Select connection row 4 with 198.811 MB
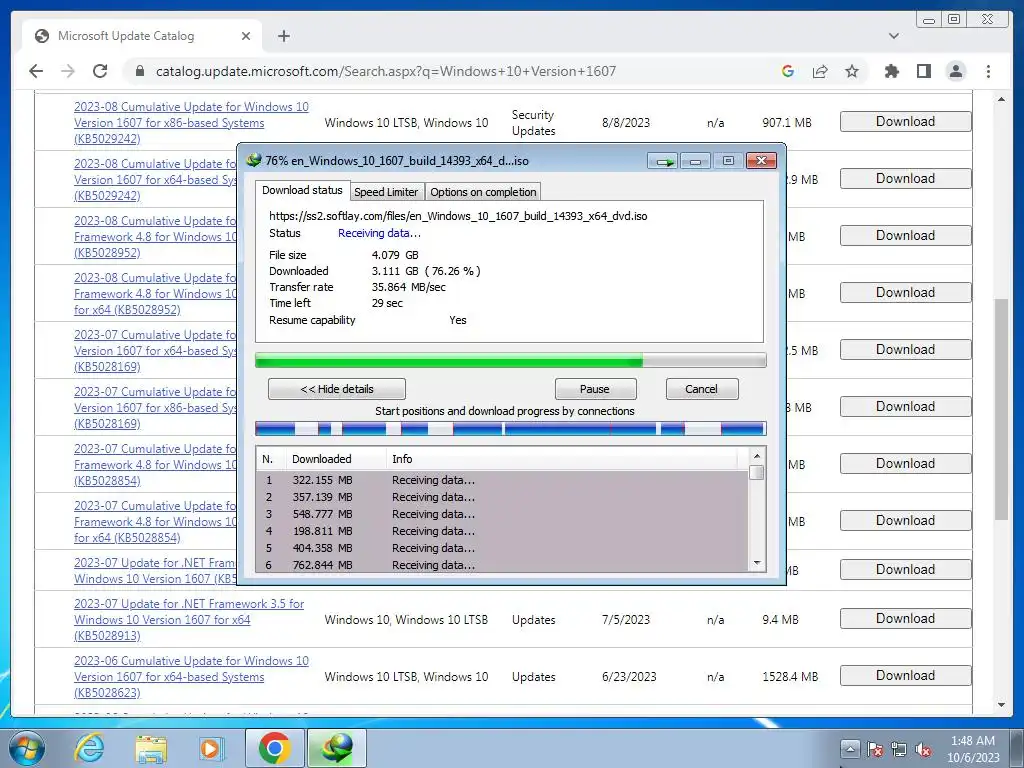Screen dimensions: 1024x768 [502, 531]
